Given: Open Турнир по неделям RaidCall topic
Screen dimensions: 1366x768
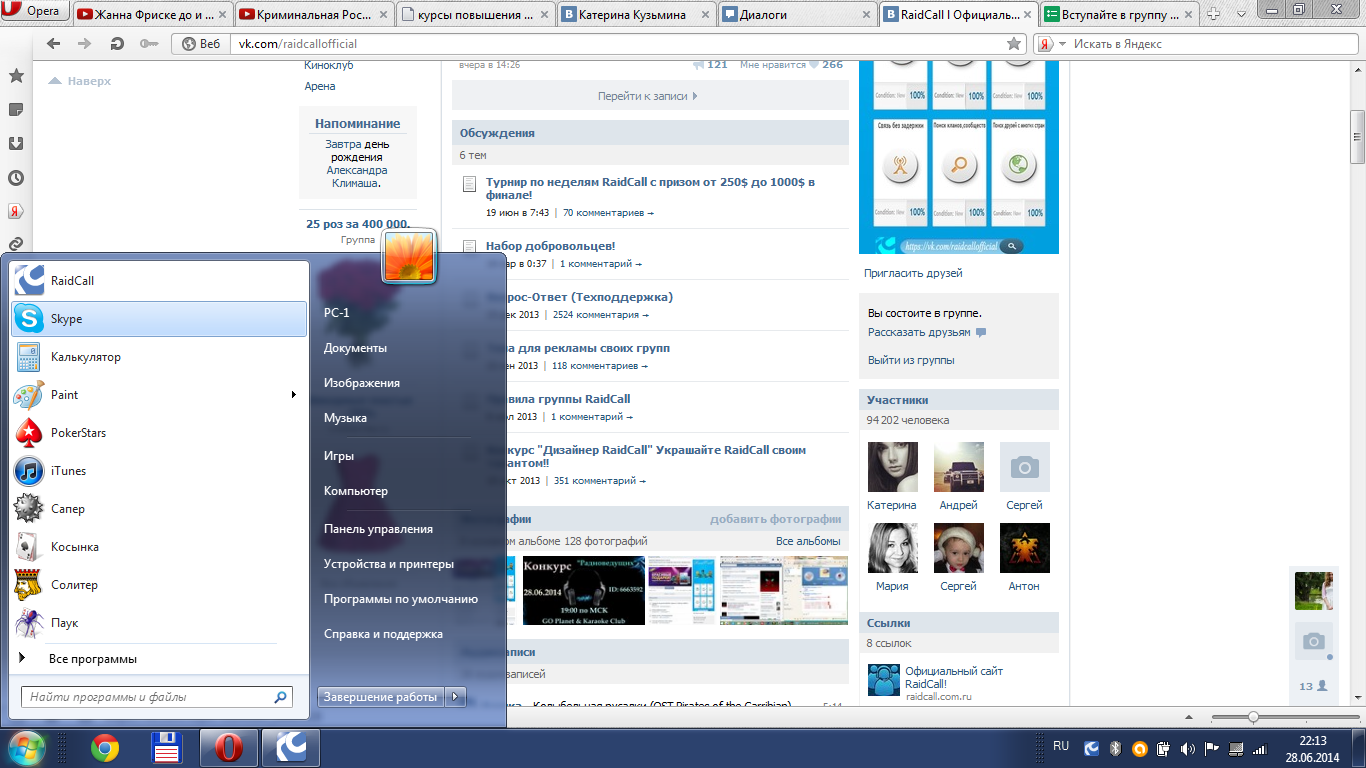Looking at the screenshot, I should click(x=650, y=189).
